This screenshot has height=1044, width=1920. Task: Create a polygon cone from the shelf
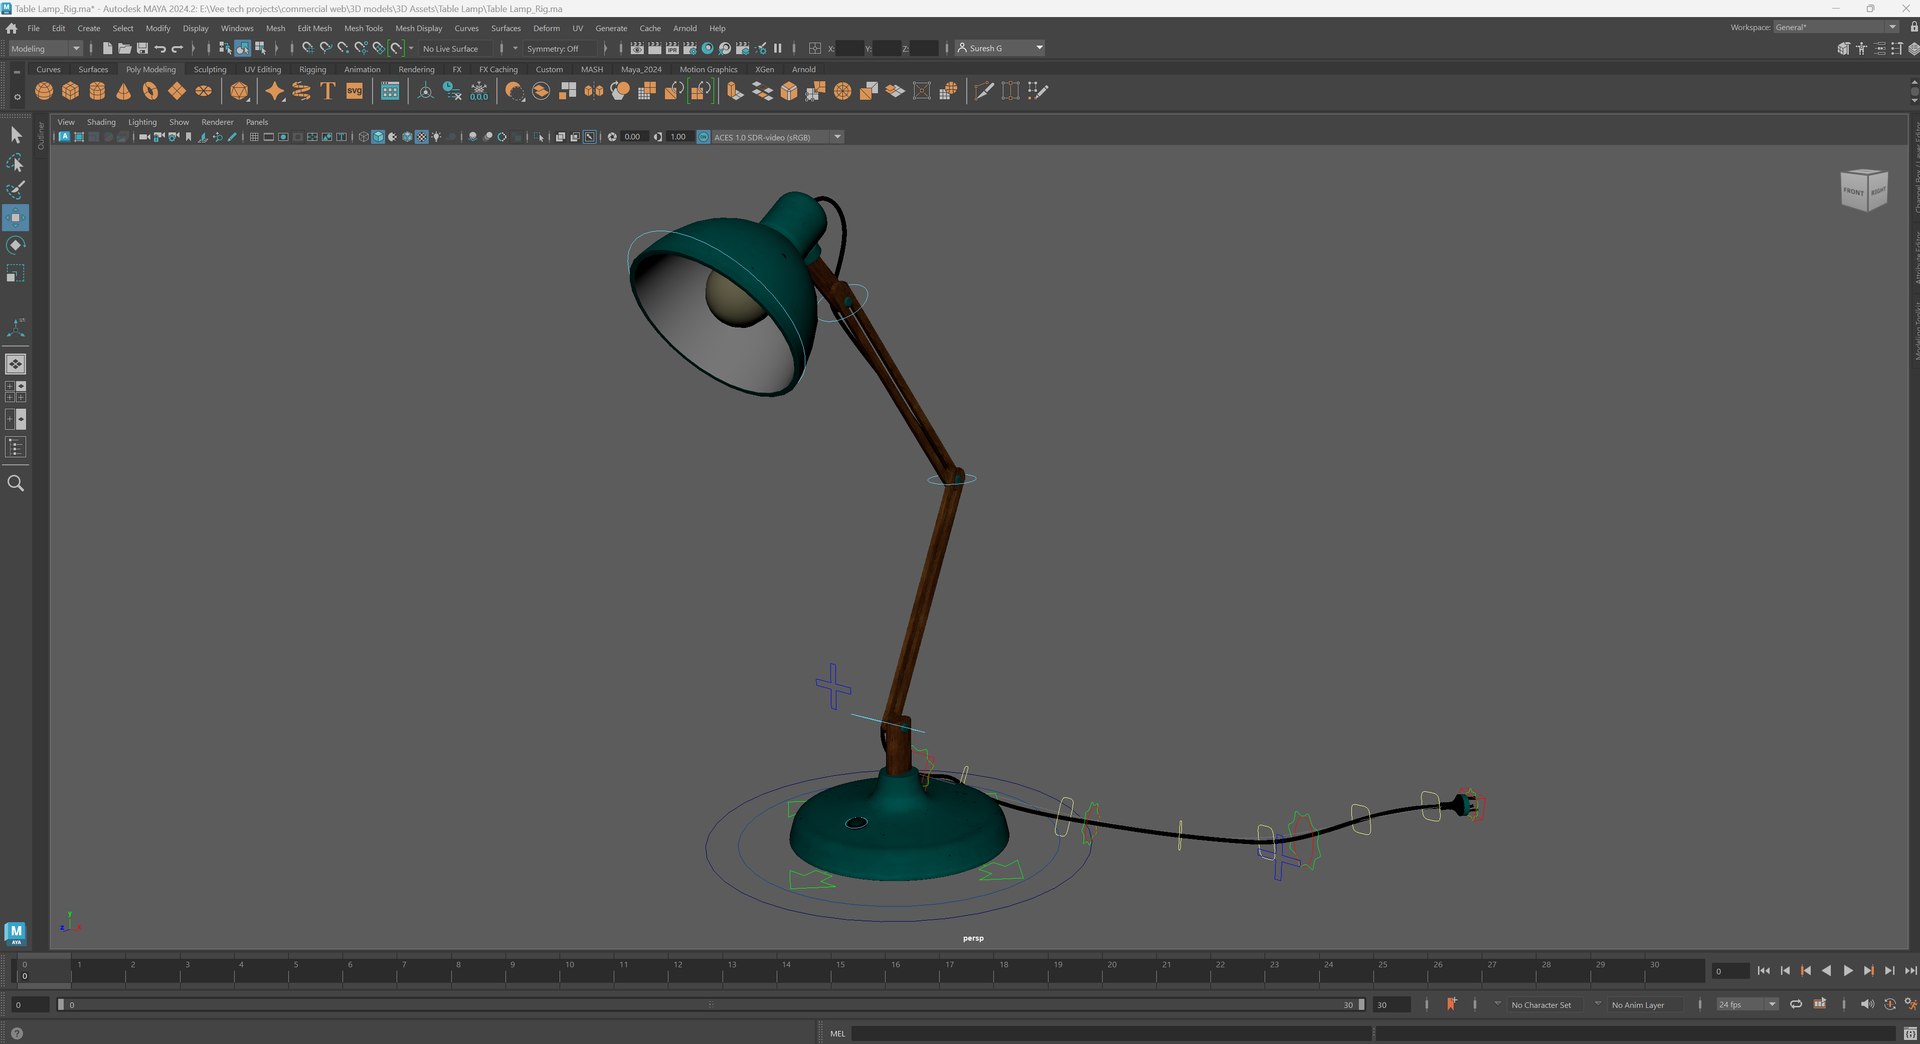coord(123,91)
